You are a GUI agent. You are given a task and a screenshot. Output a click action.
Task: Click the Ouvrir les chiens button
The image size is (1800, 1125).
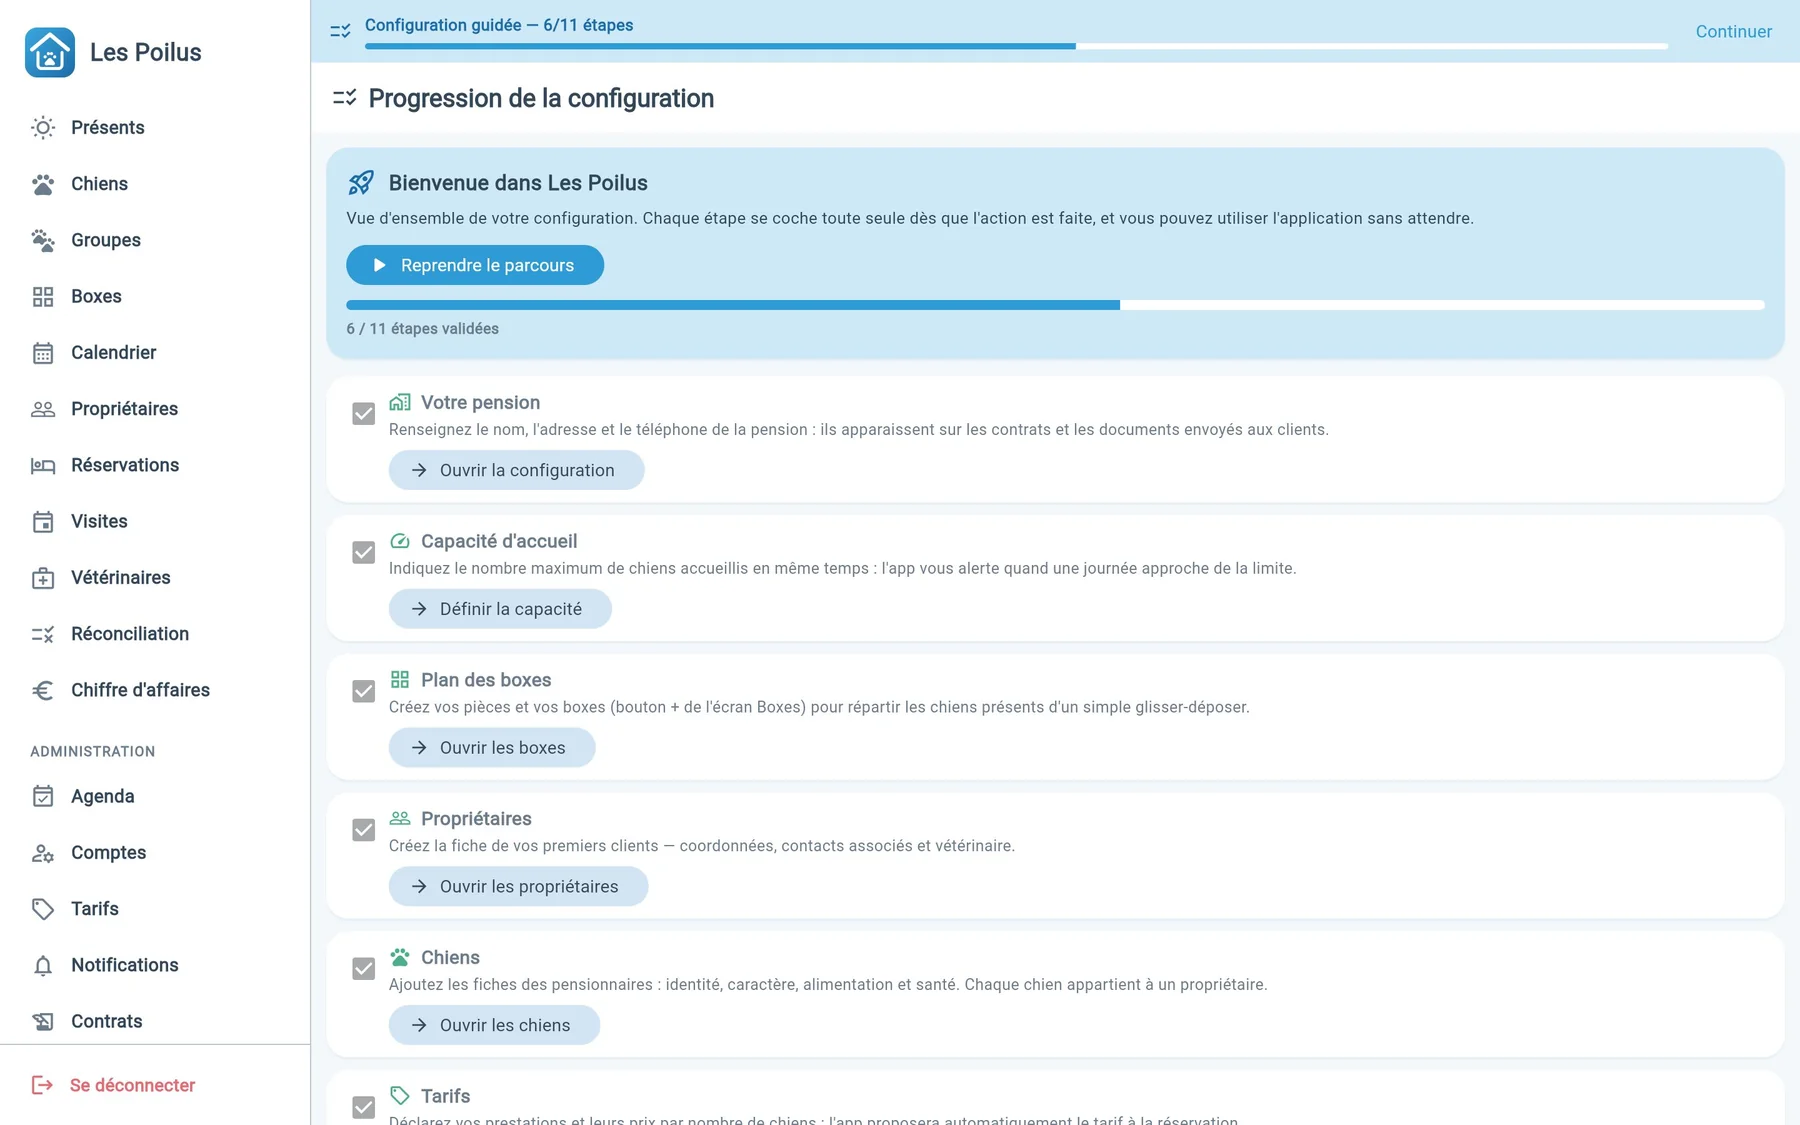(x=494, y=1025)
